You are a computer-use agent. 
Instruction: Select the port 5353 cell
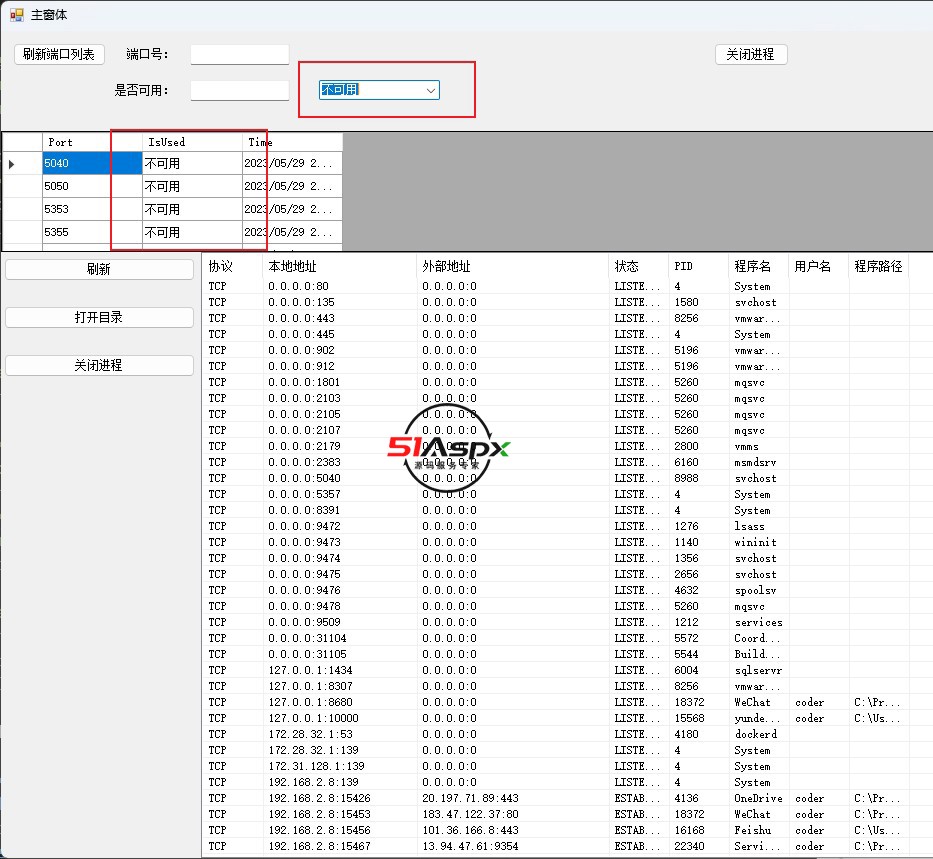pyautogui.click(x=92, y=209)
